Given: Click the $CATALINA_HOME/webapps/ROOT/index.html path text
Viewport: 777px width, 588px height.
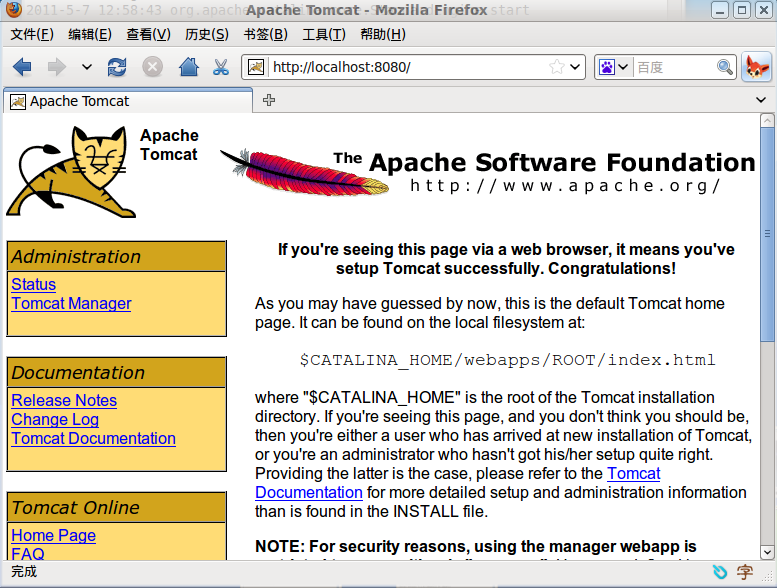Looking at the screenshot, I should click(507, 360).
